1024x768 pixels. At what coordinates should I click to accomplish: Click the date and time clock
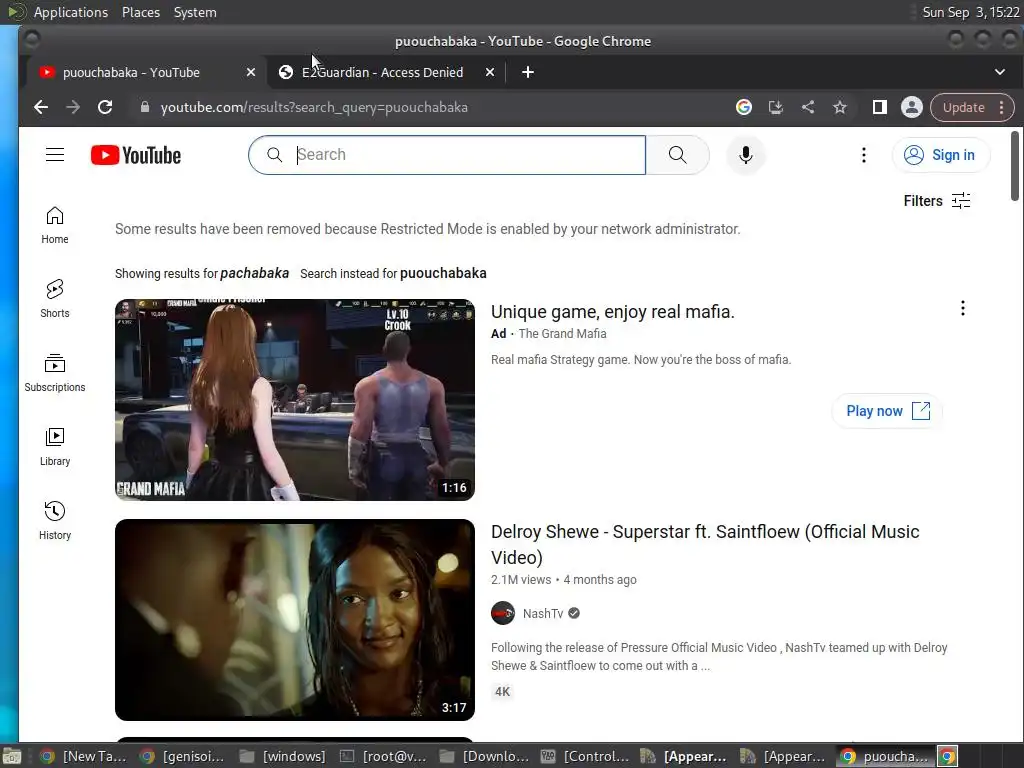(x=970, y=12)
